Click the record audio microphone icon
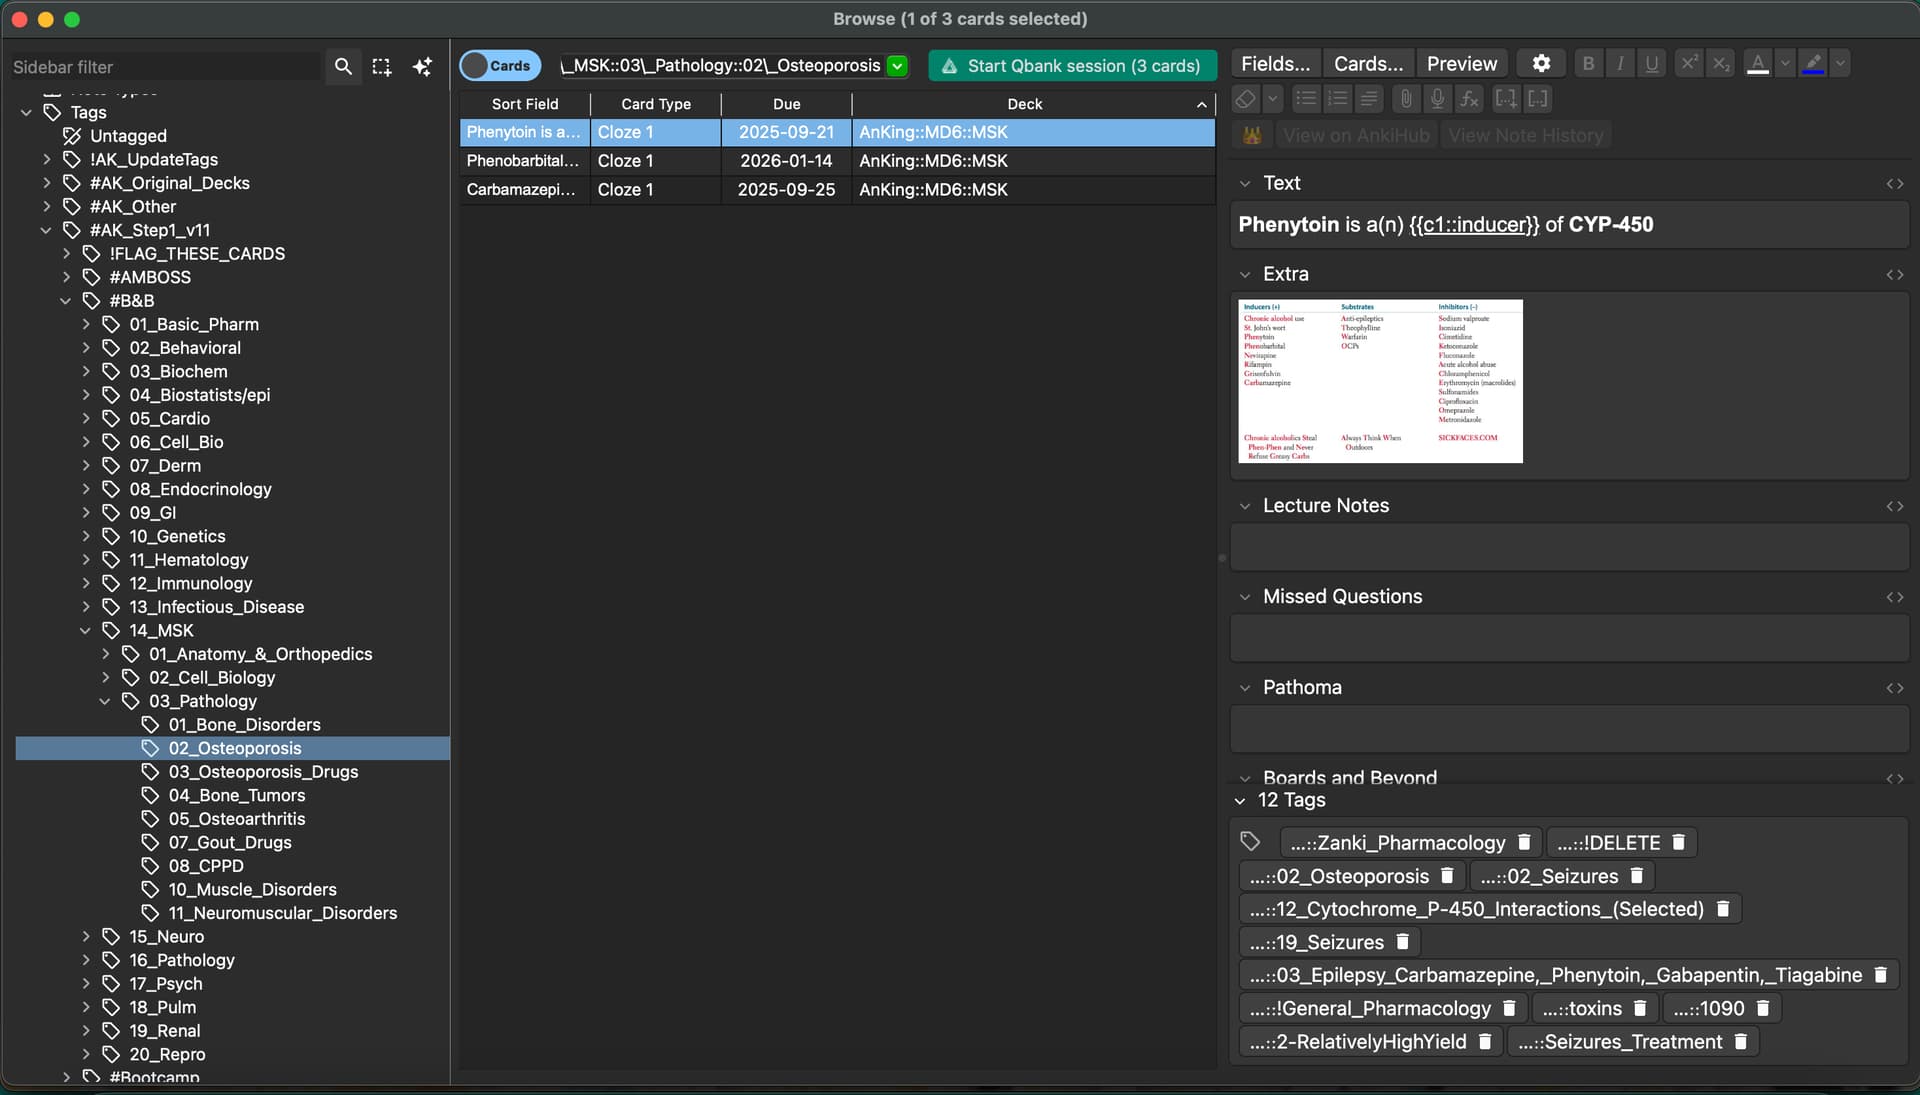The image size is (1920, 1095). (x=1437, y=98)
